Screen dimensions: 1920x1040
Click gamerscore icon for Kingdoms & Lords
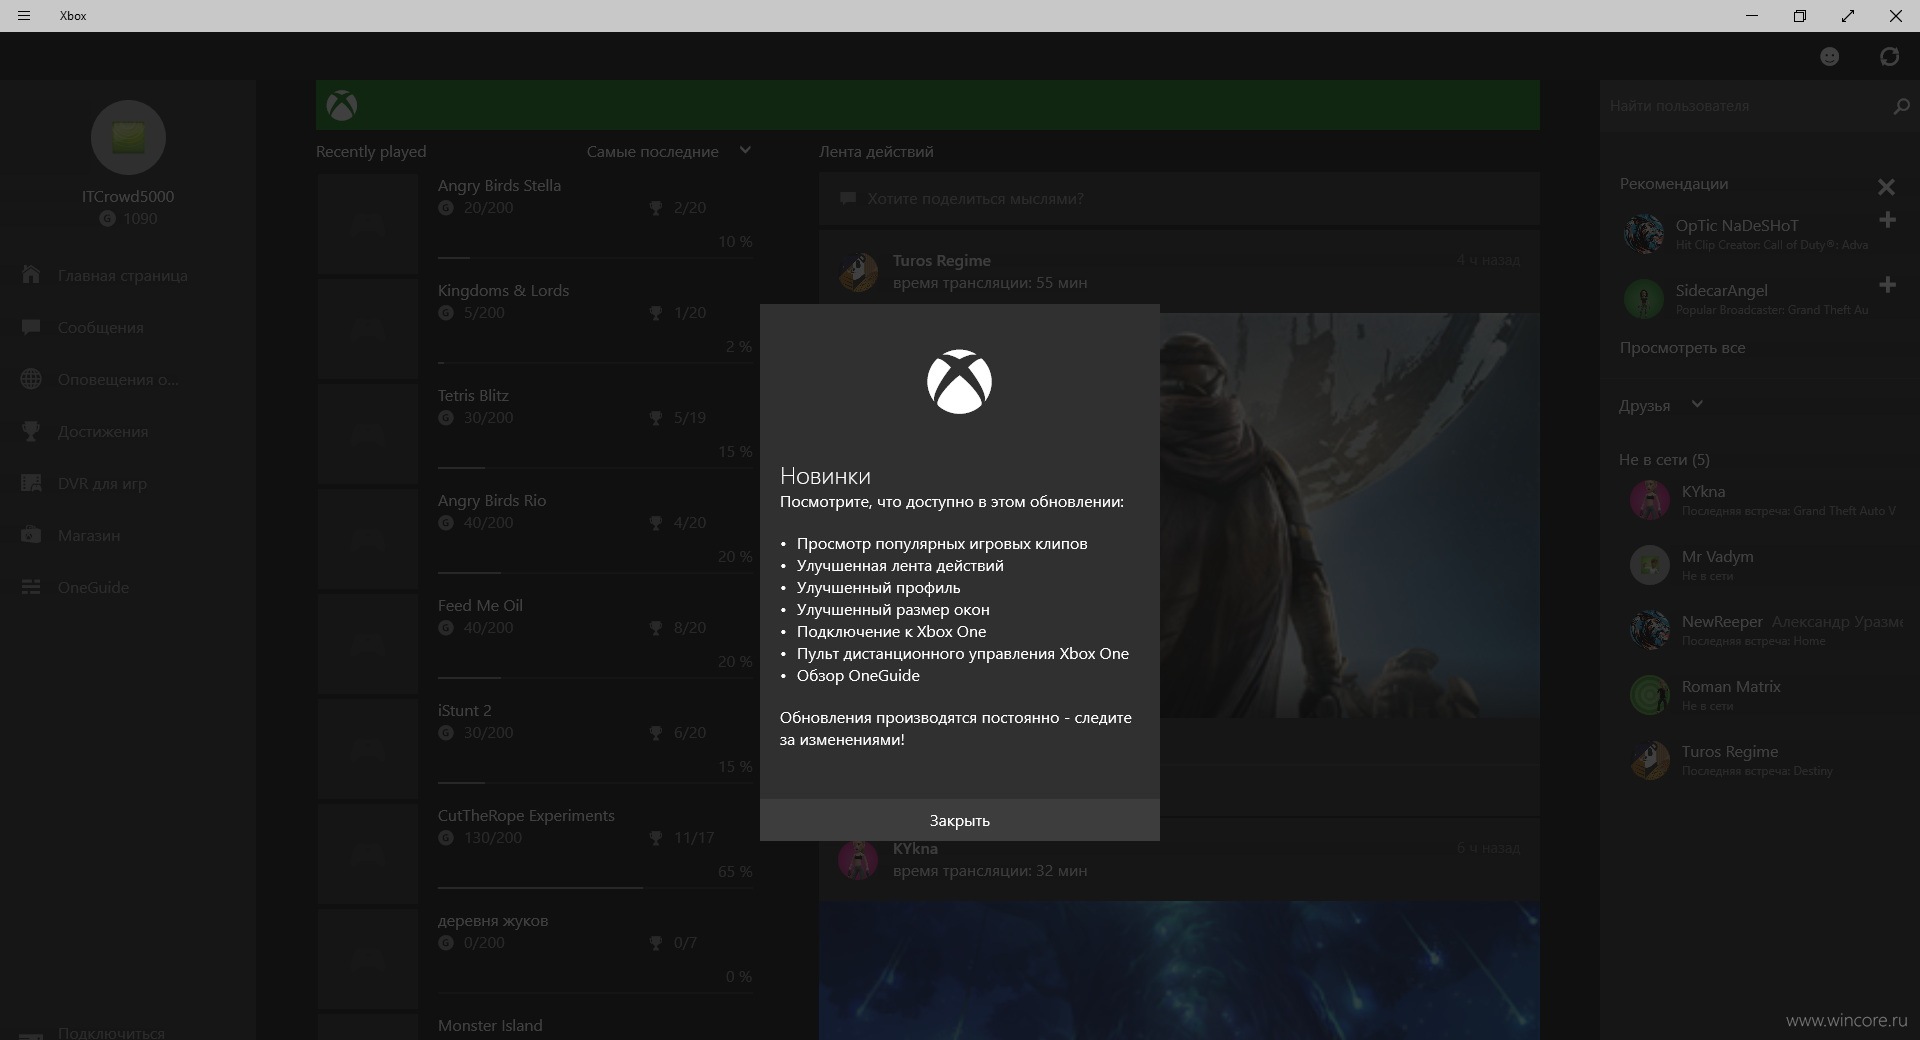pyautogui.click(x=446, y=313)
